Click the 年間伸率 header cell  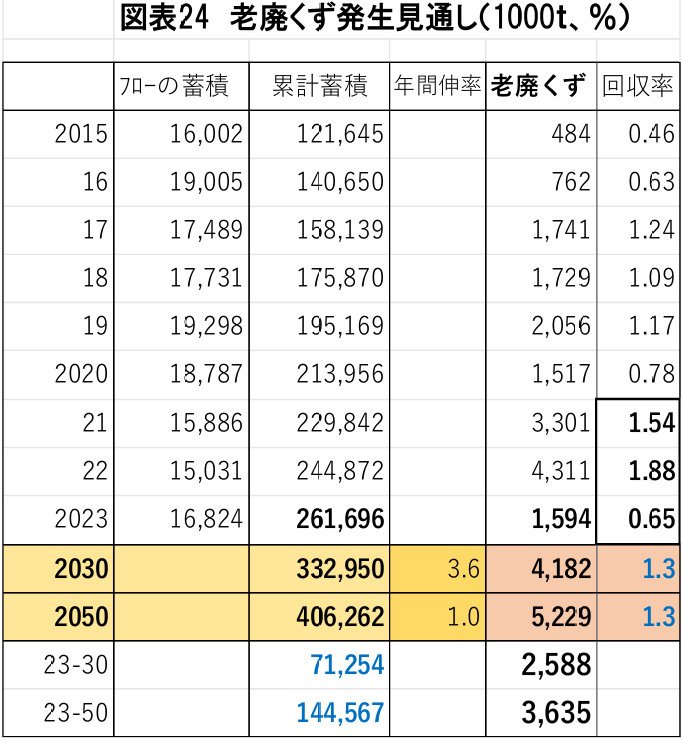[x=437, y=87]
